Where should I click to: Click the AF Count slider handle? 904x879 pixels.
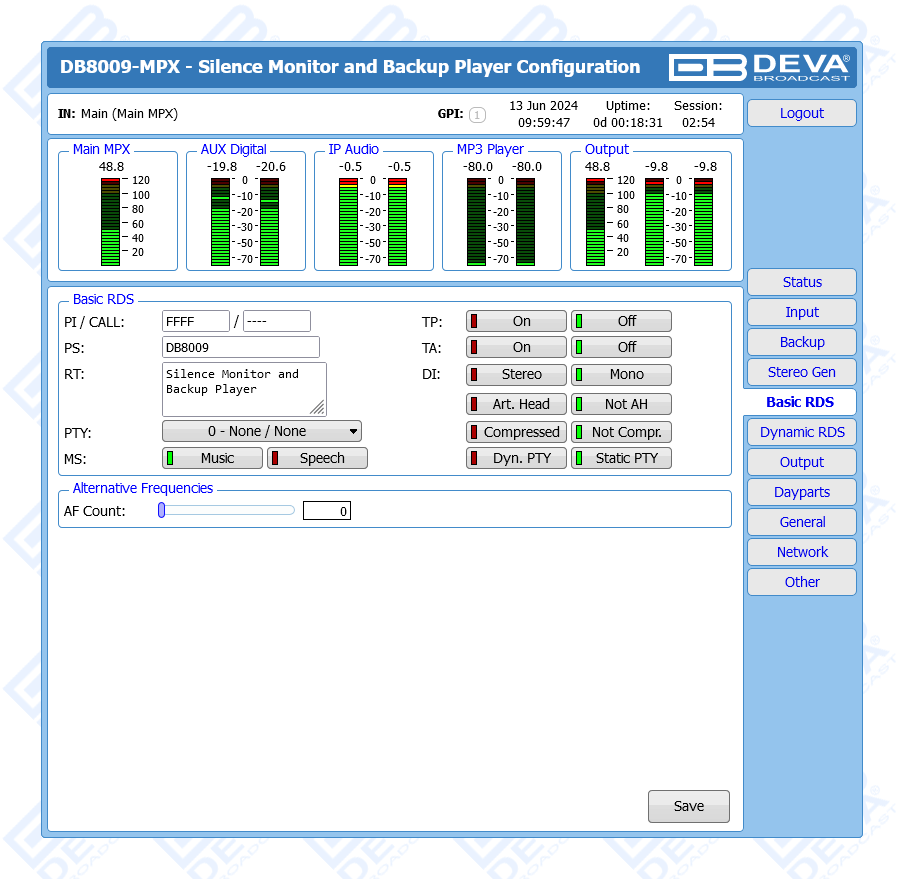point(161,510)
